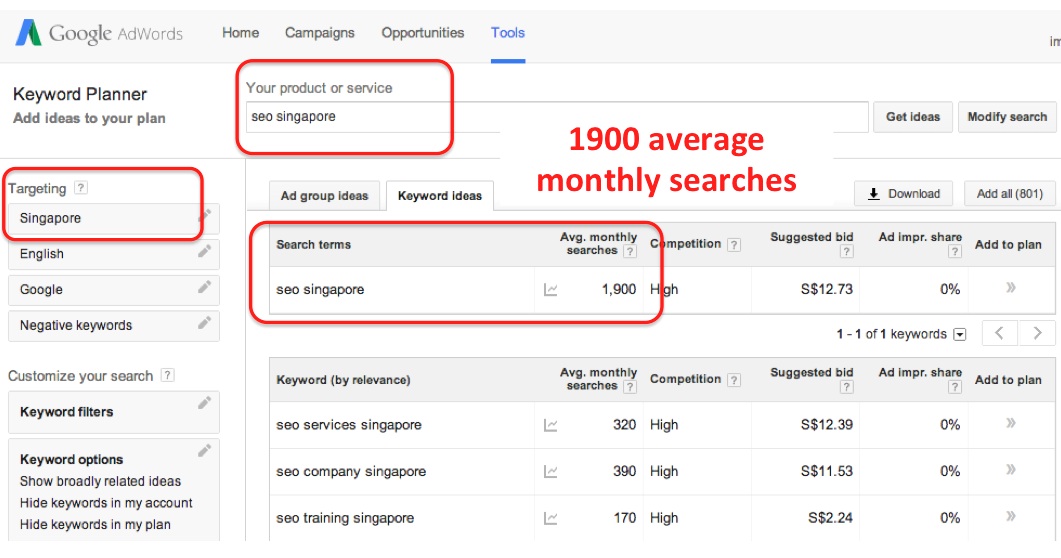Image resolution: width=1061 pixels, height=558 pixels.
Task: Click the pencil icon next to Singapore targeting
Action: point(205,215)
